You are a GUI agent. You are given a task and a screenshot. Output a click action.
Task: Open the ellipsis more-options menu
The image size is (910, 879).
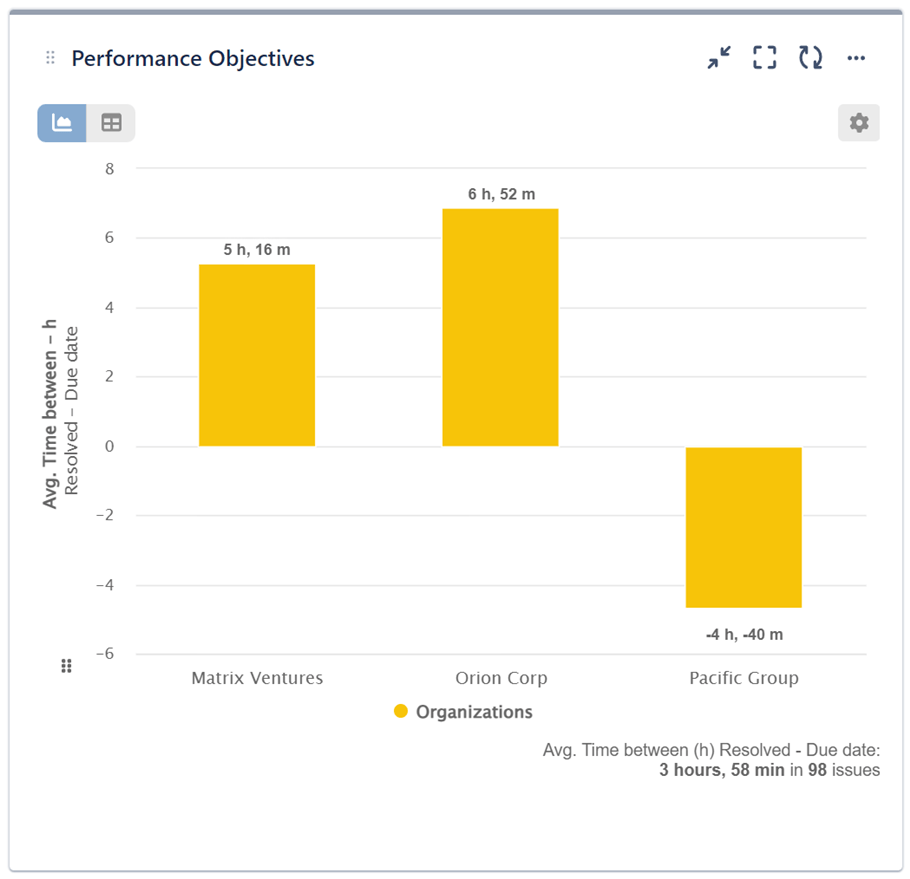856,58
